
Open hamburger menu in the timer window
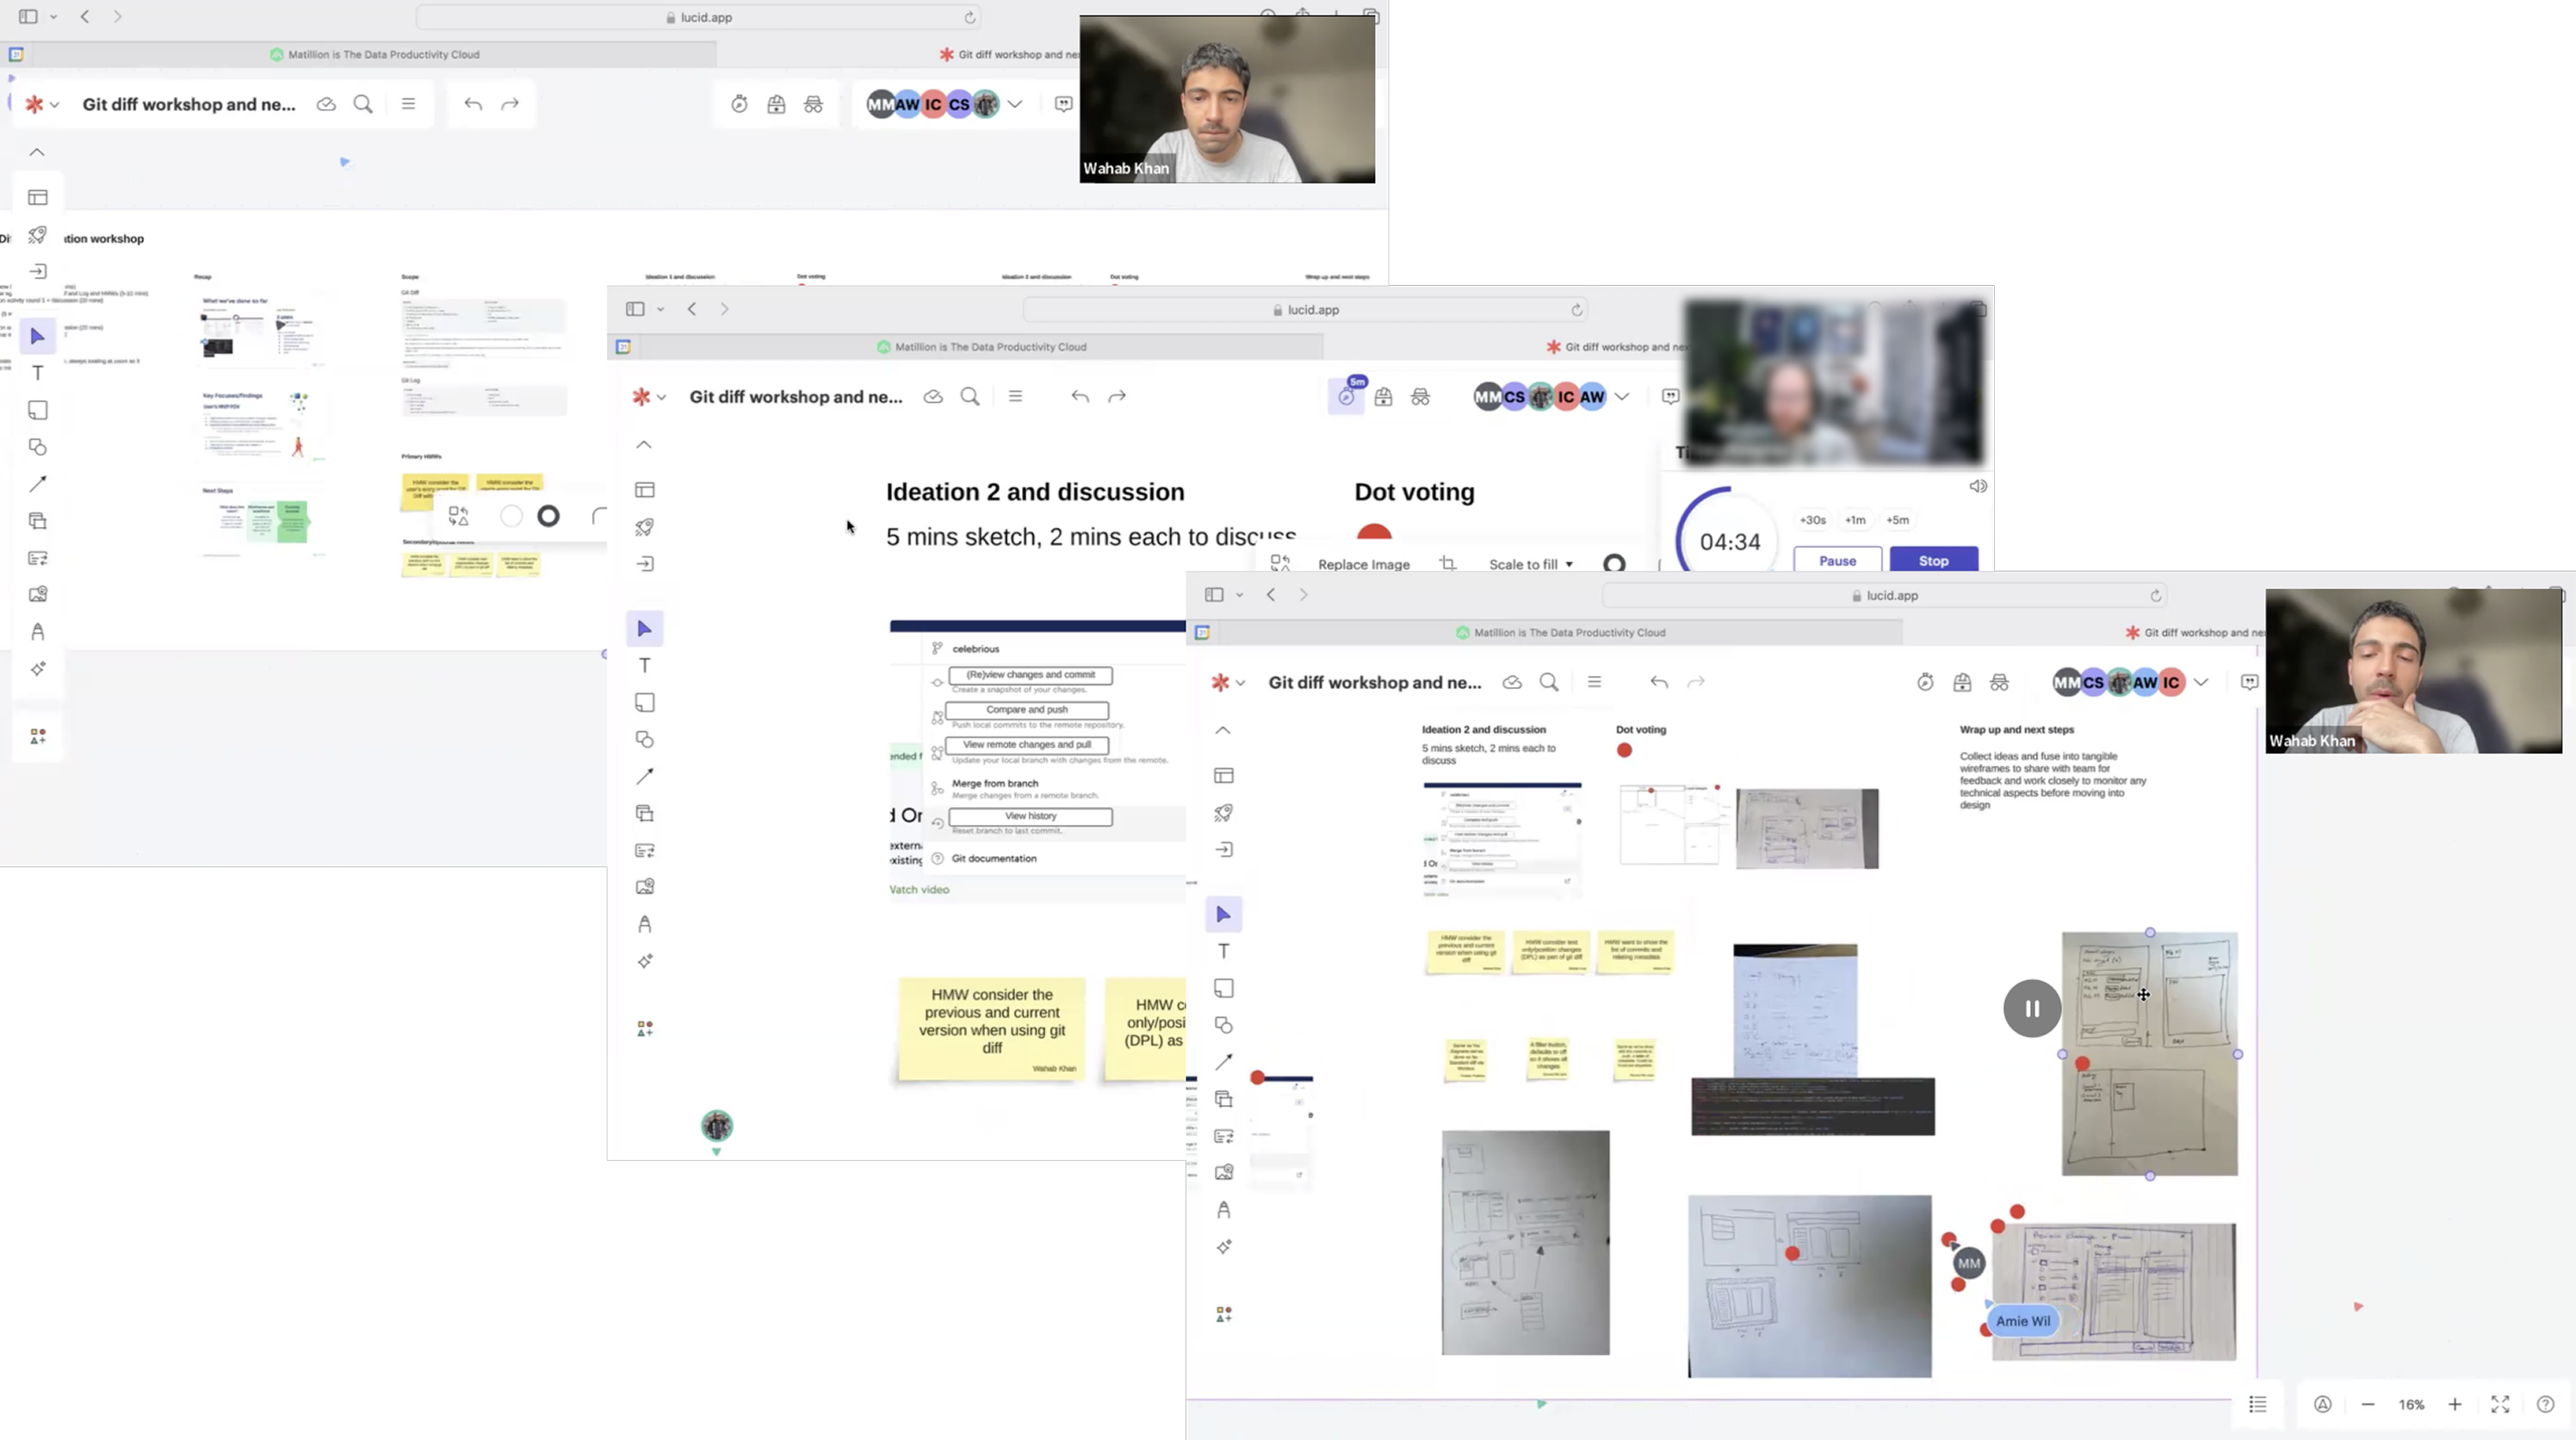click(x=1015, y=396)
